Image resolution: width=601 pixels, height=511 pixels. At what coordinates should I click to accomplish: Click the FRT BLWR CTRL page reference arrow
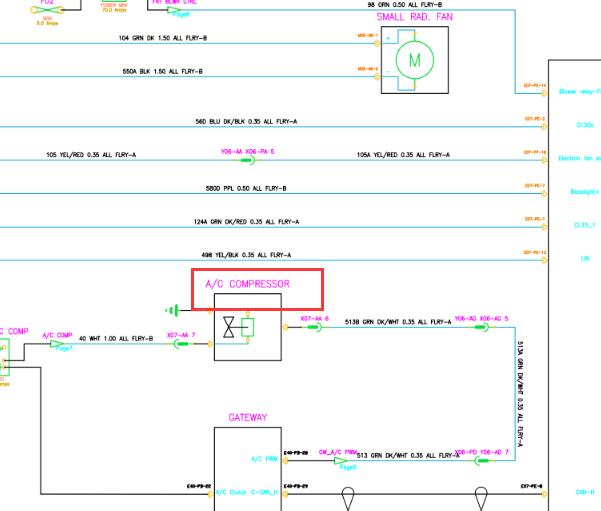point(174,10)
